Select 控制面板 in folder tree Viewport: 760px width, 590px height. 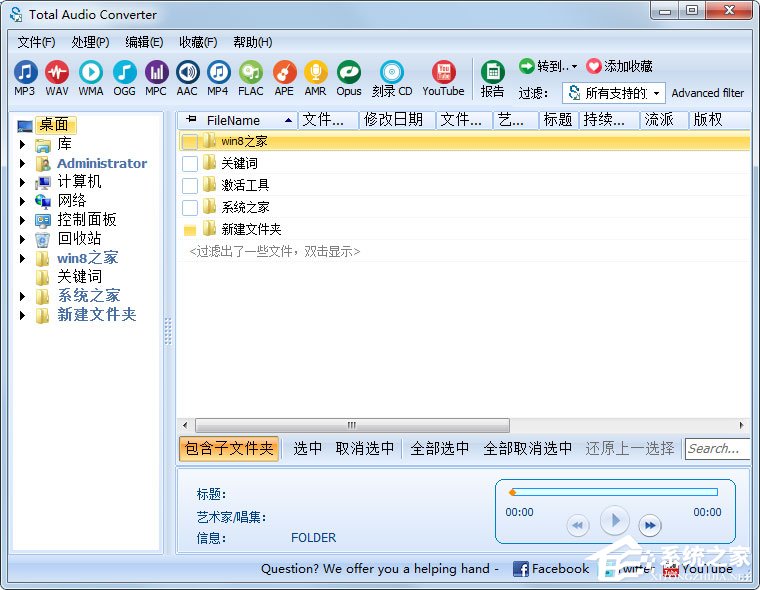87,220
